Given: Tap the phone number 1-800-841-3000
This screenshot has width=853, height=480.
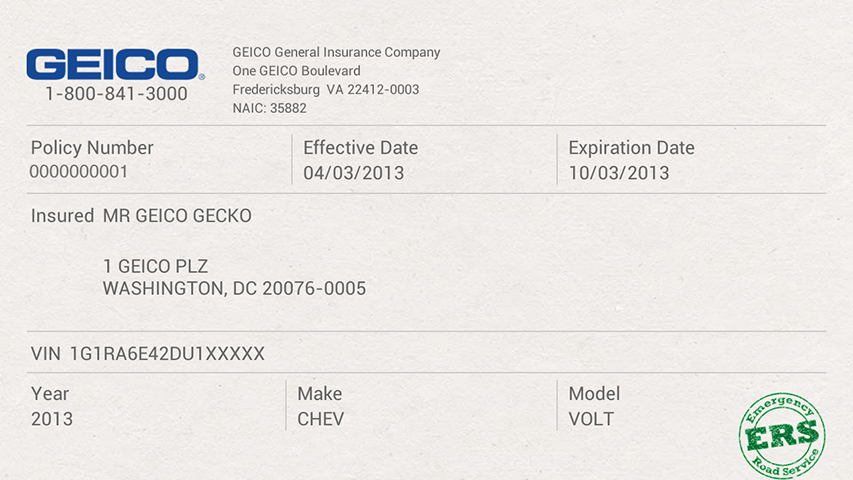Looking at the screenshot, I should (116, 94).
